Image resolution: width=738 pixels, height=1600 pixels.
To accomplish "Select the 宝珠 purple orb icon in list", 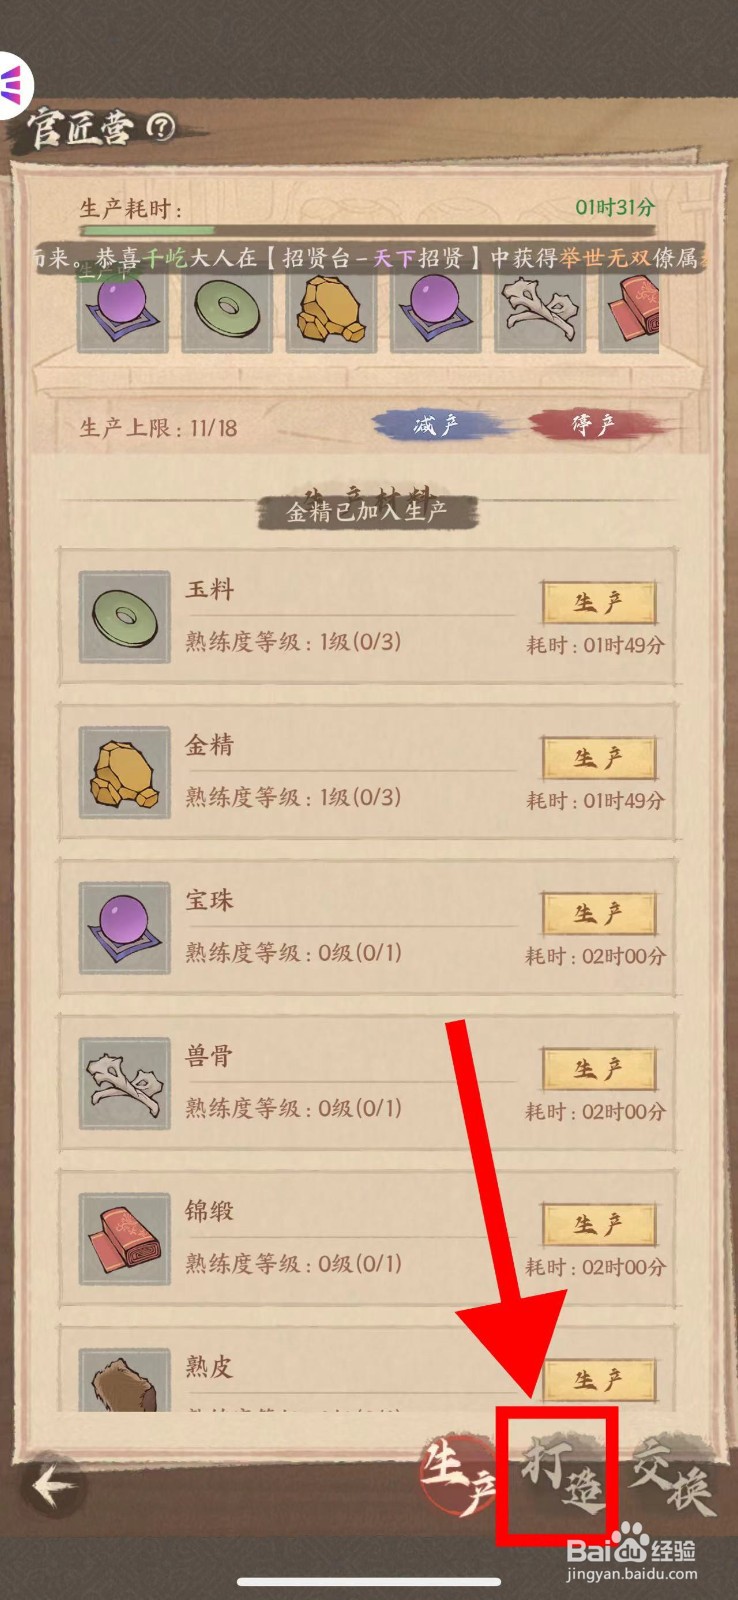I will coord(124,928).
